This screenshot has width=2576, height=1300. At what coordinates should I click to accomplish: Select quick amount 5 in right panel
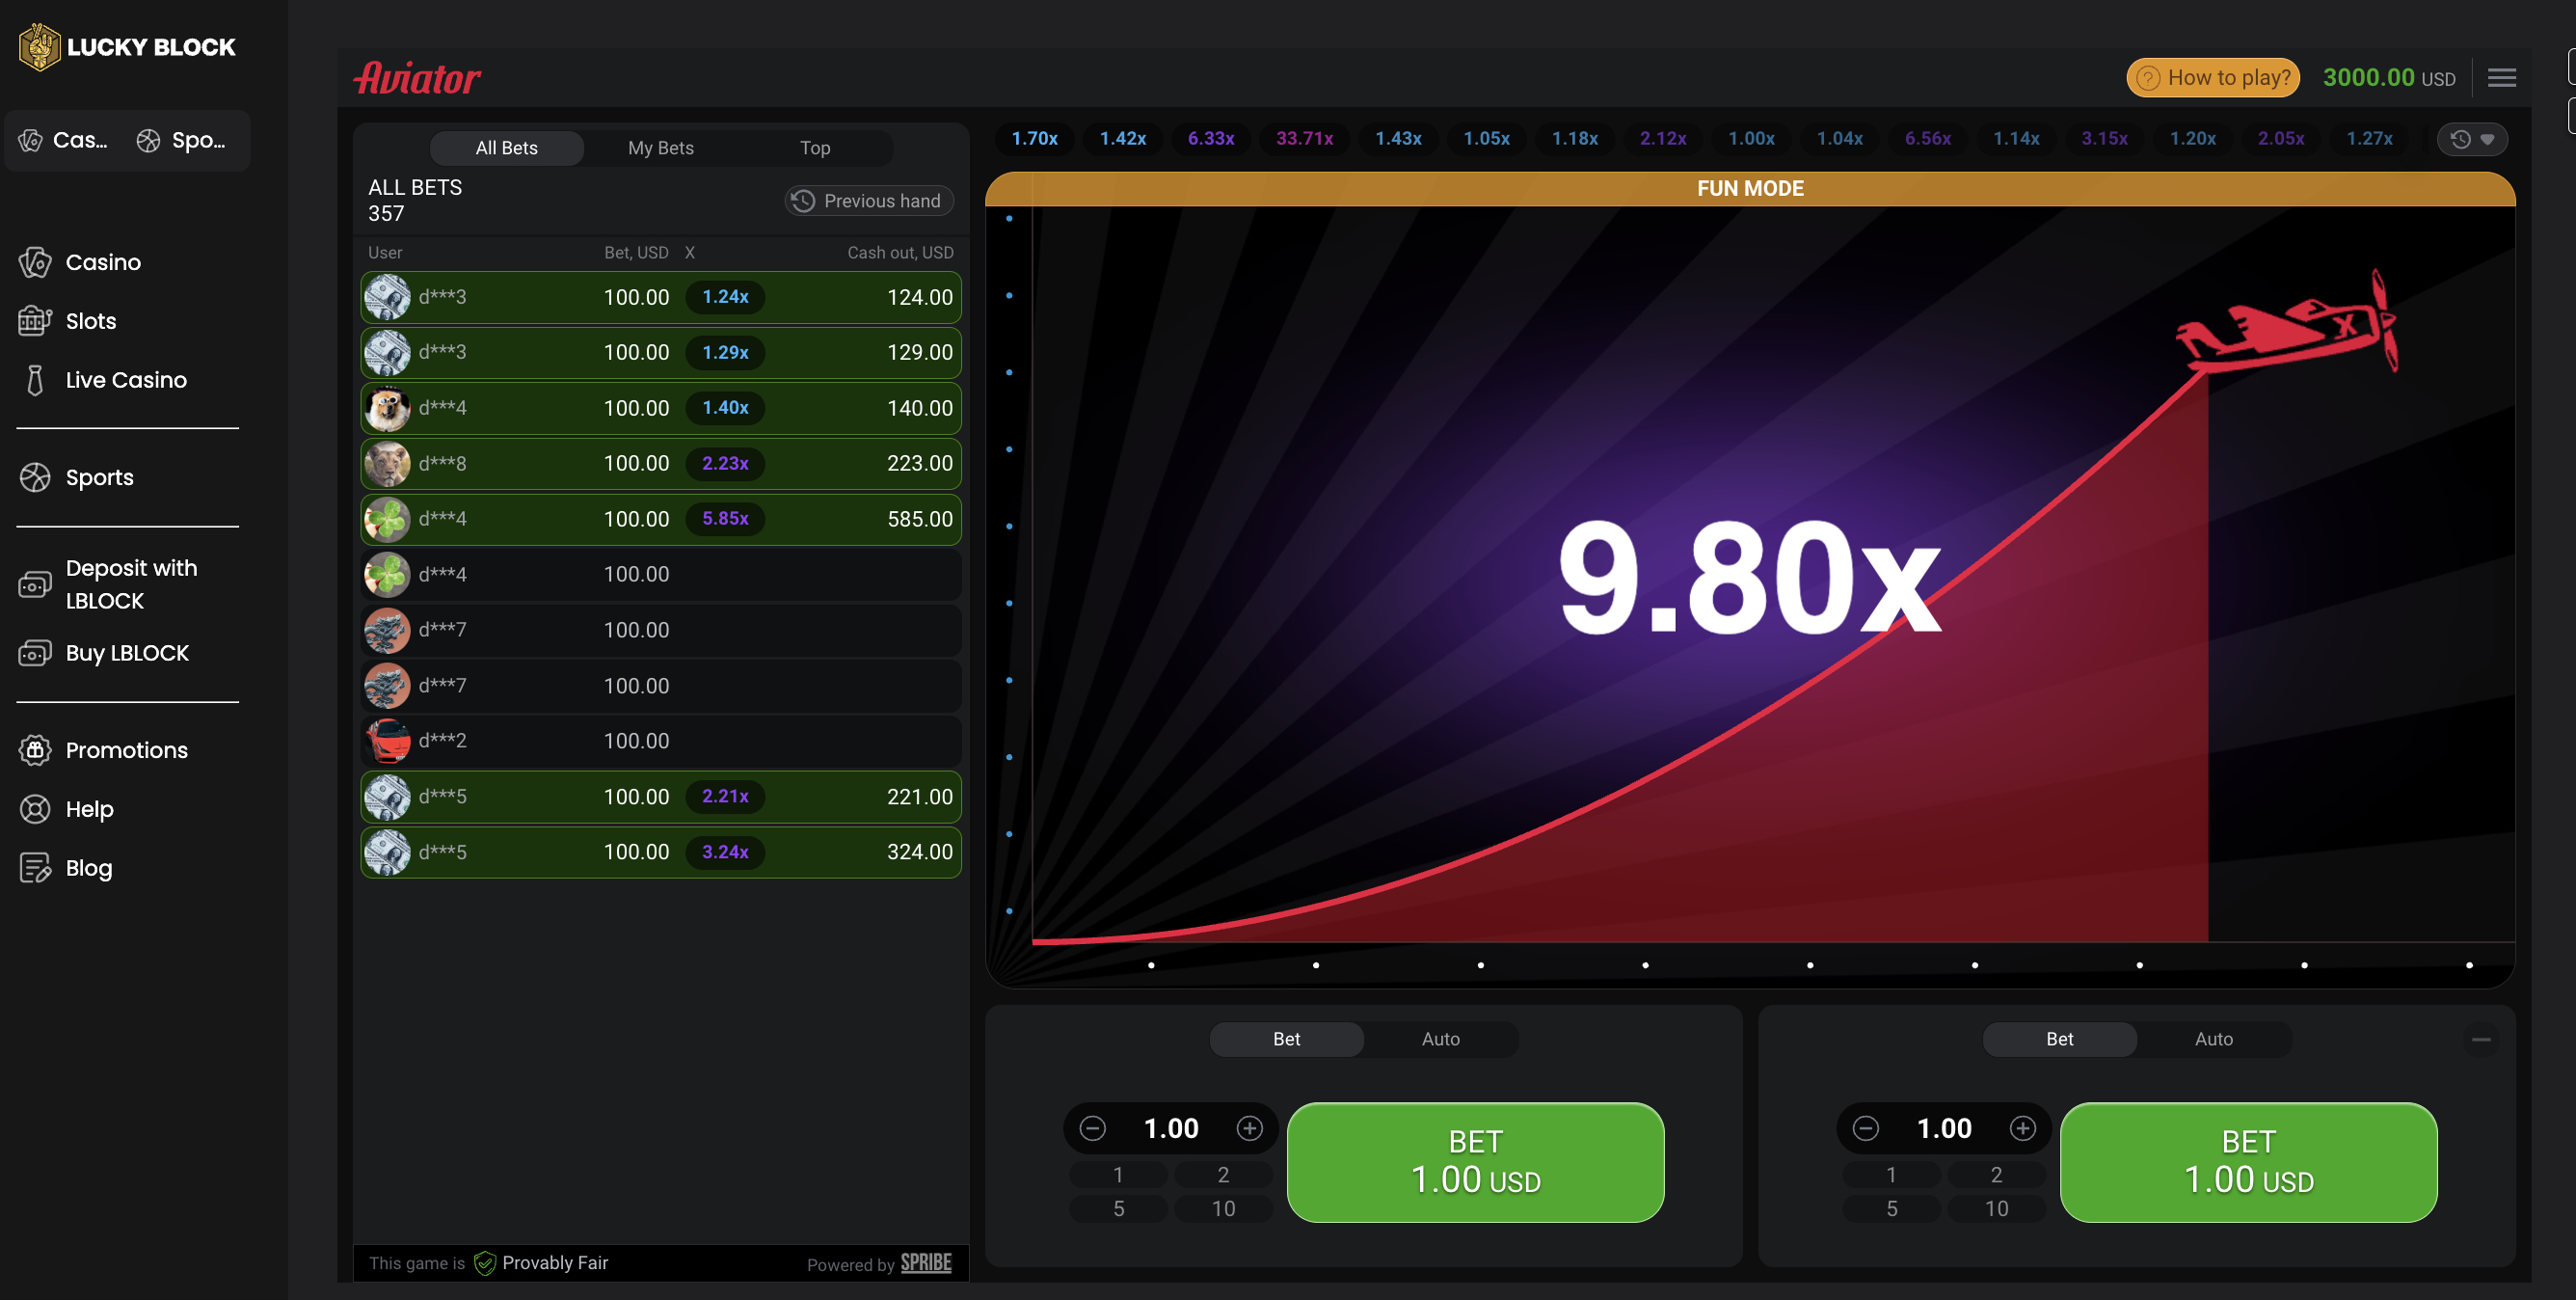pyautogui.click(x=1891, y=1209)
